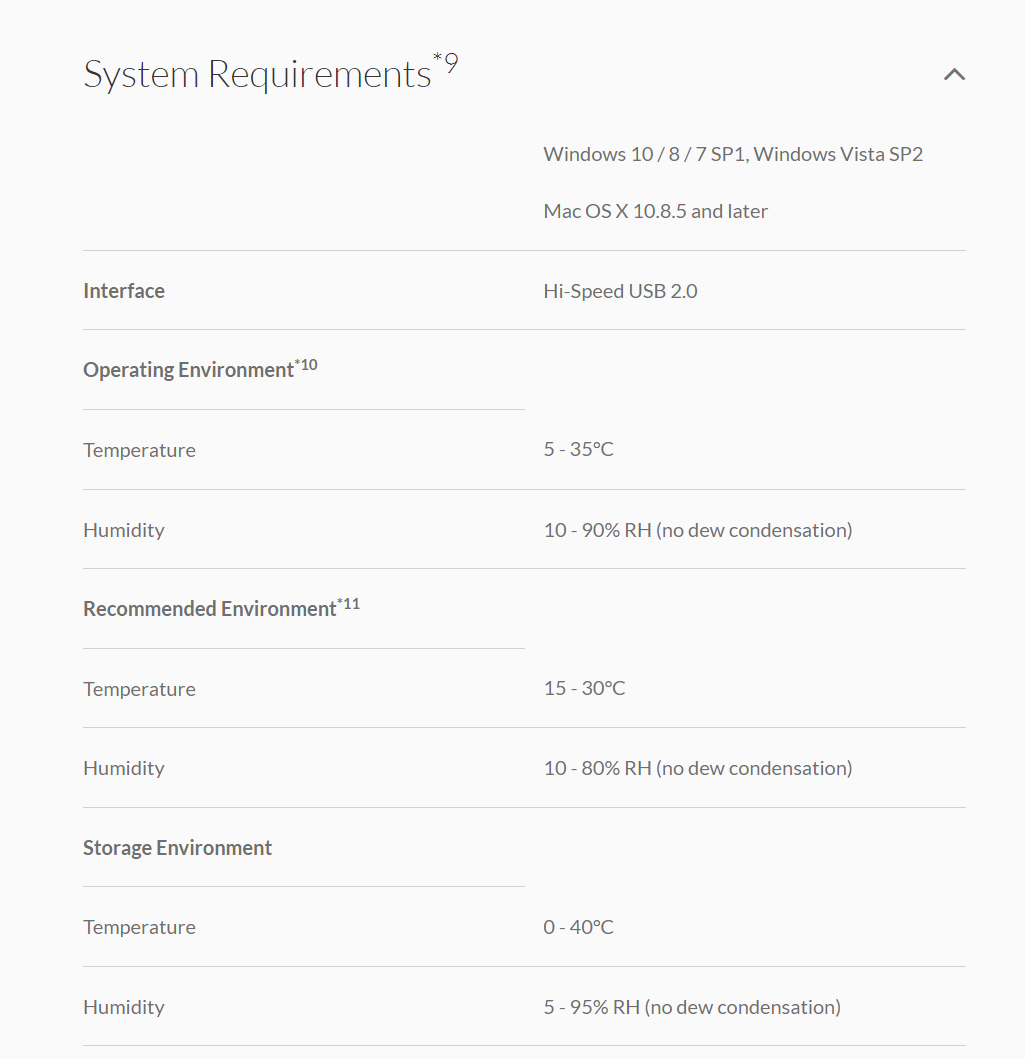Click the 15 - 30°C temperature value
This screenshot has height=1059, width=1025.
(584, 688)
